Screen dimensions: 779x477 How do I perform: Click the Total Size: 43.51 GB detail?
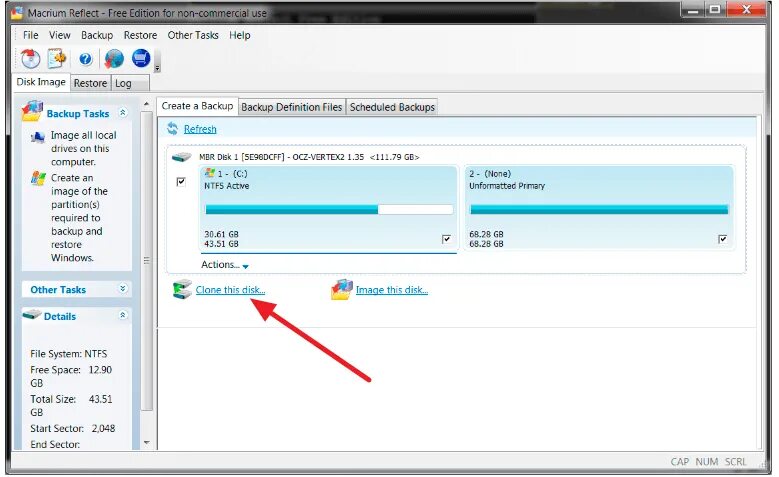tap(71, 405)
